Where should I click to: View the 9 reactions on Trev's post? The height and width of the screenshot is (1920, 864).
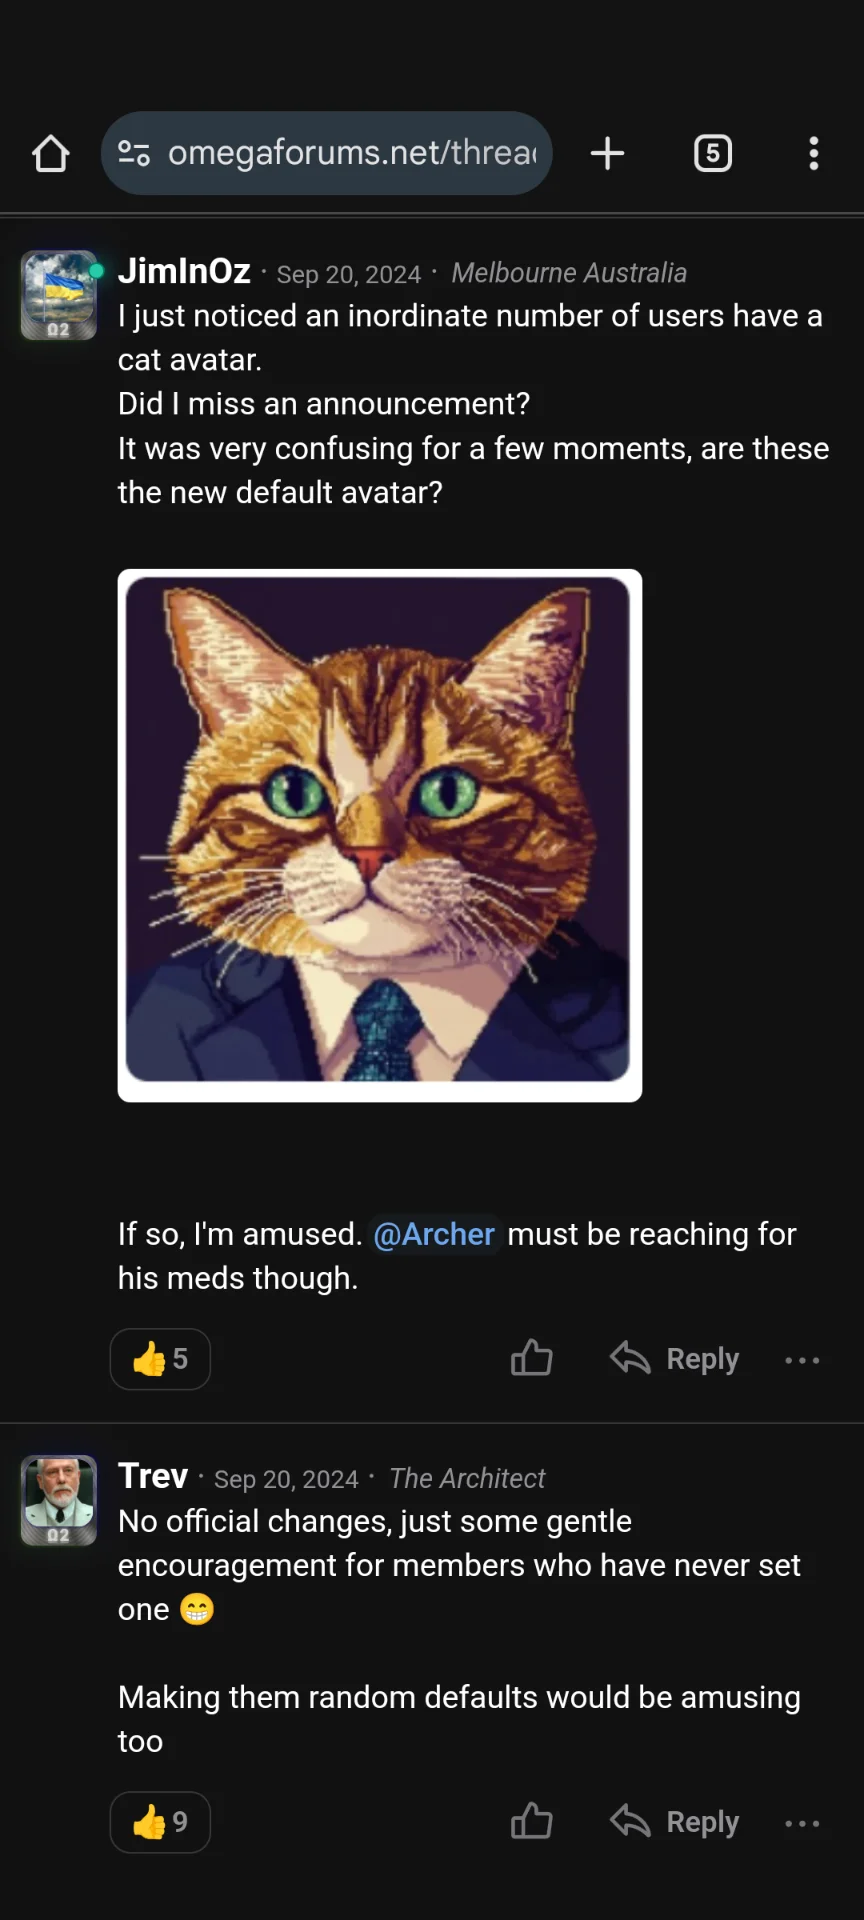(x=160, y=1821)
